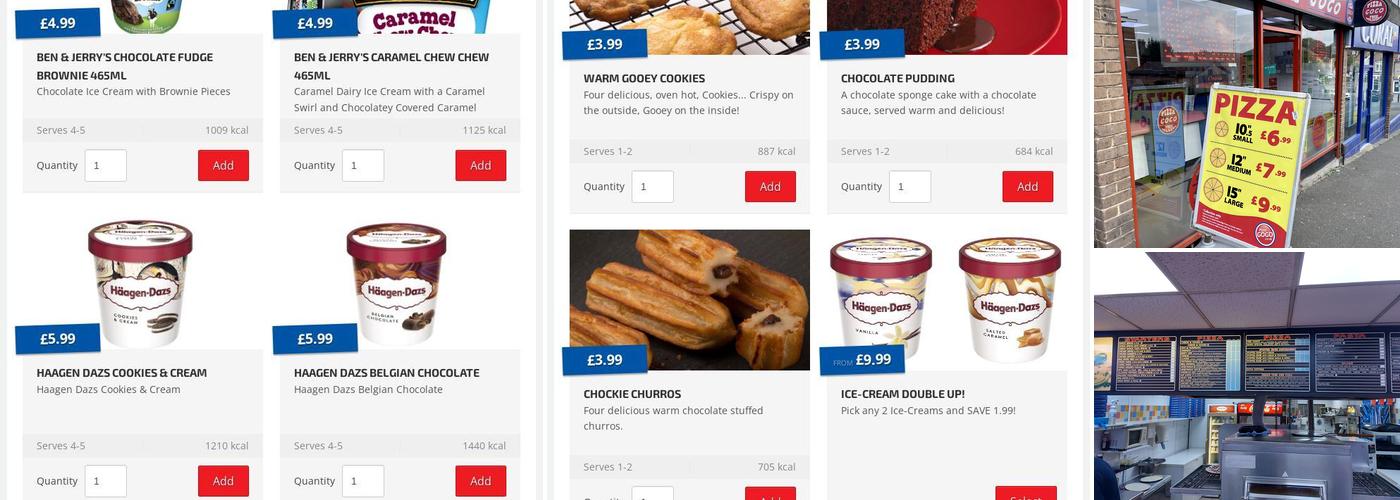Screen dimensions: 1400x500
Task: Open Ice-Cream Double Up product image
Action: [947, 300]
